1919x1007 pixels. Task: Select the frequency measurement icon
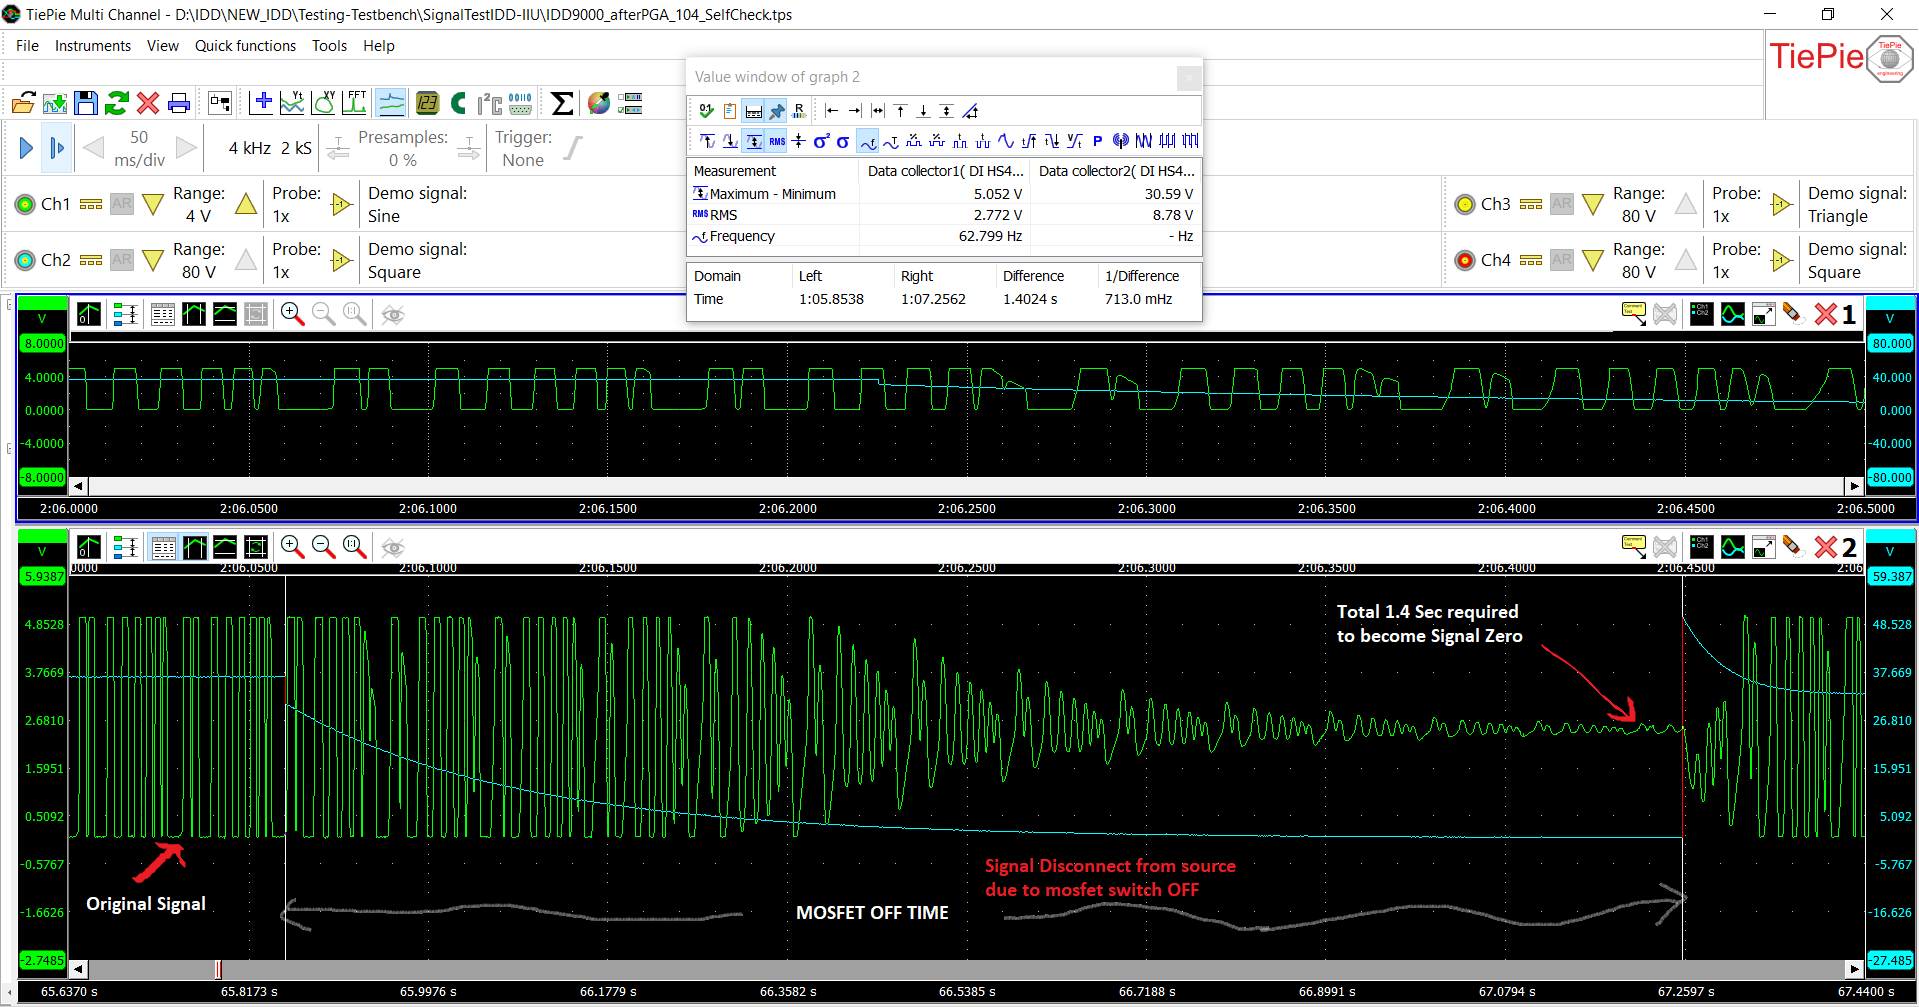(868, 141)
